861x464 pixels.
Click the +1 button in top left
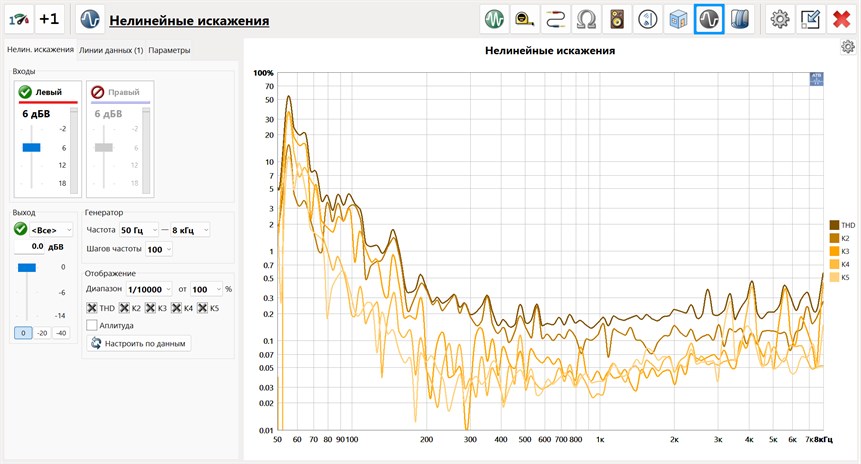pos(49,19)
